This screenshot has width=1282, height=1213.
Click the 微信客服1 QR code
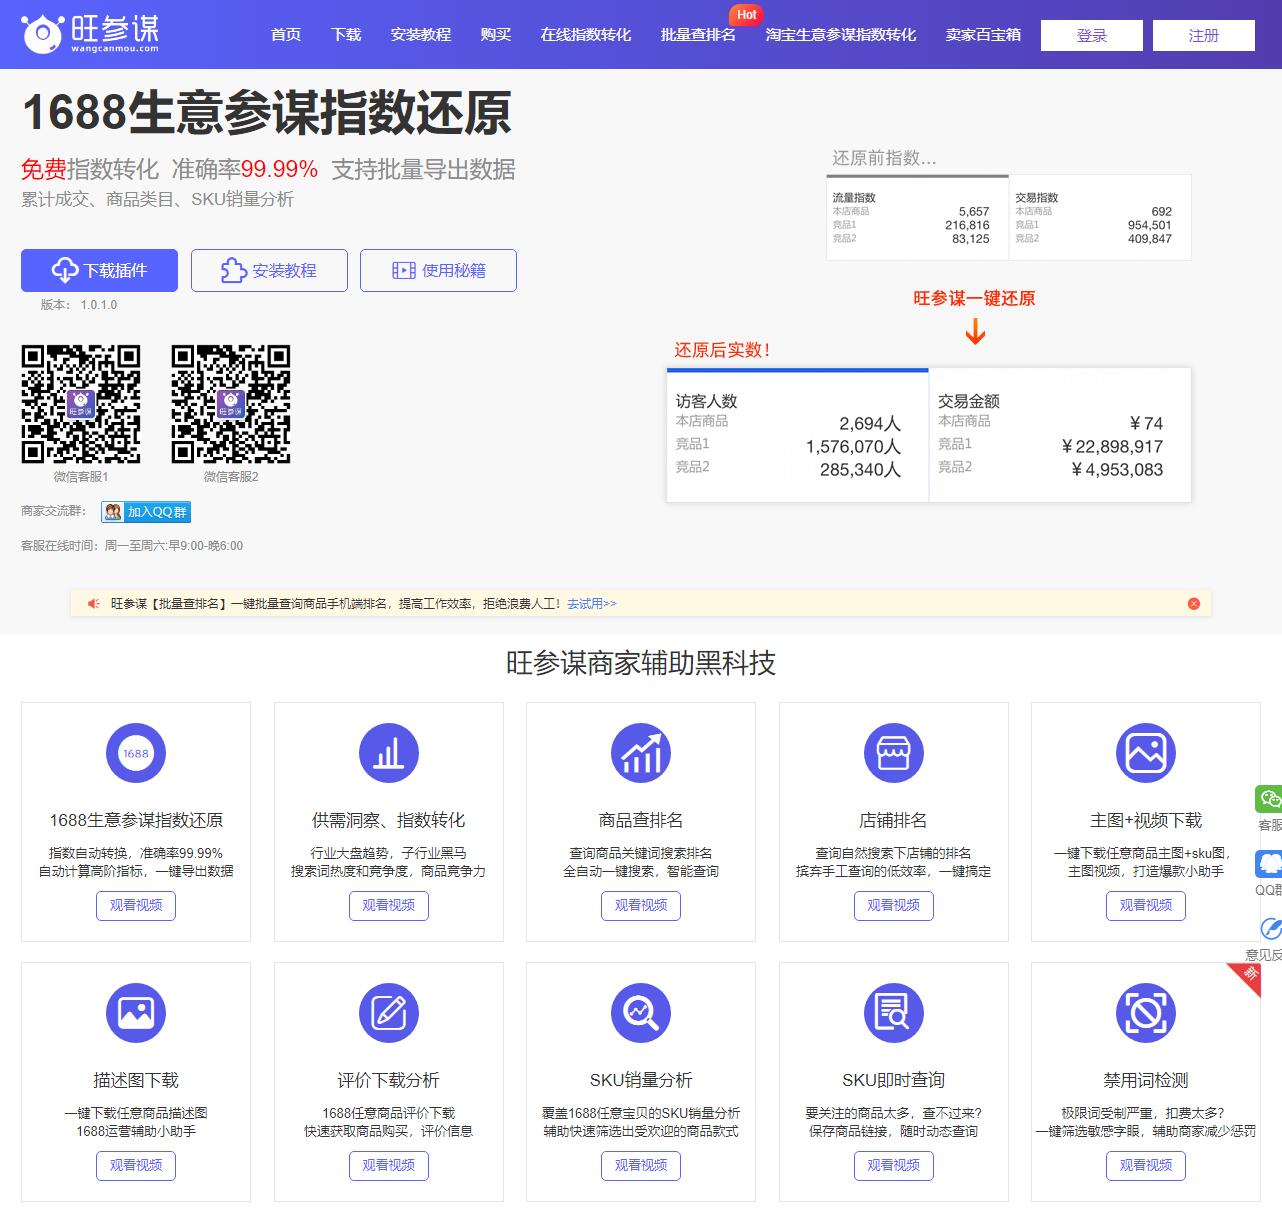click(81, 404)
